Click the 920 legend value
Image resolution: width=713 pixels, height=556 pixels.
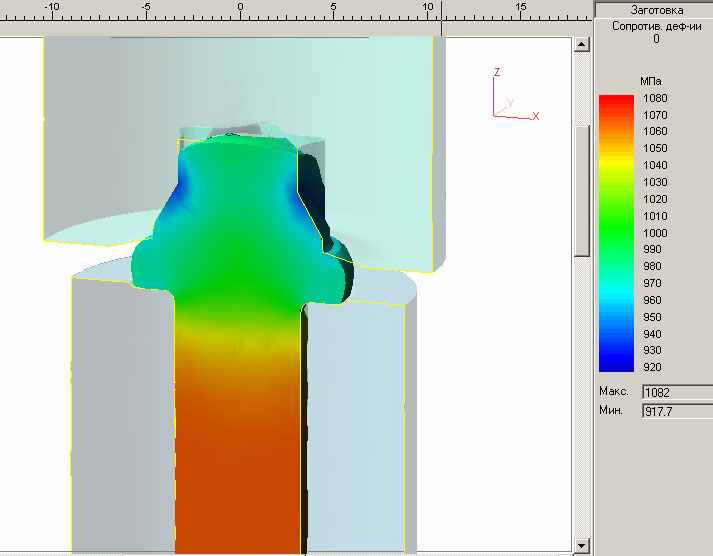(x=652, y=367)
